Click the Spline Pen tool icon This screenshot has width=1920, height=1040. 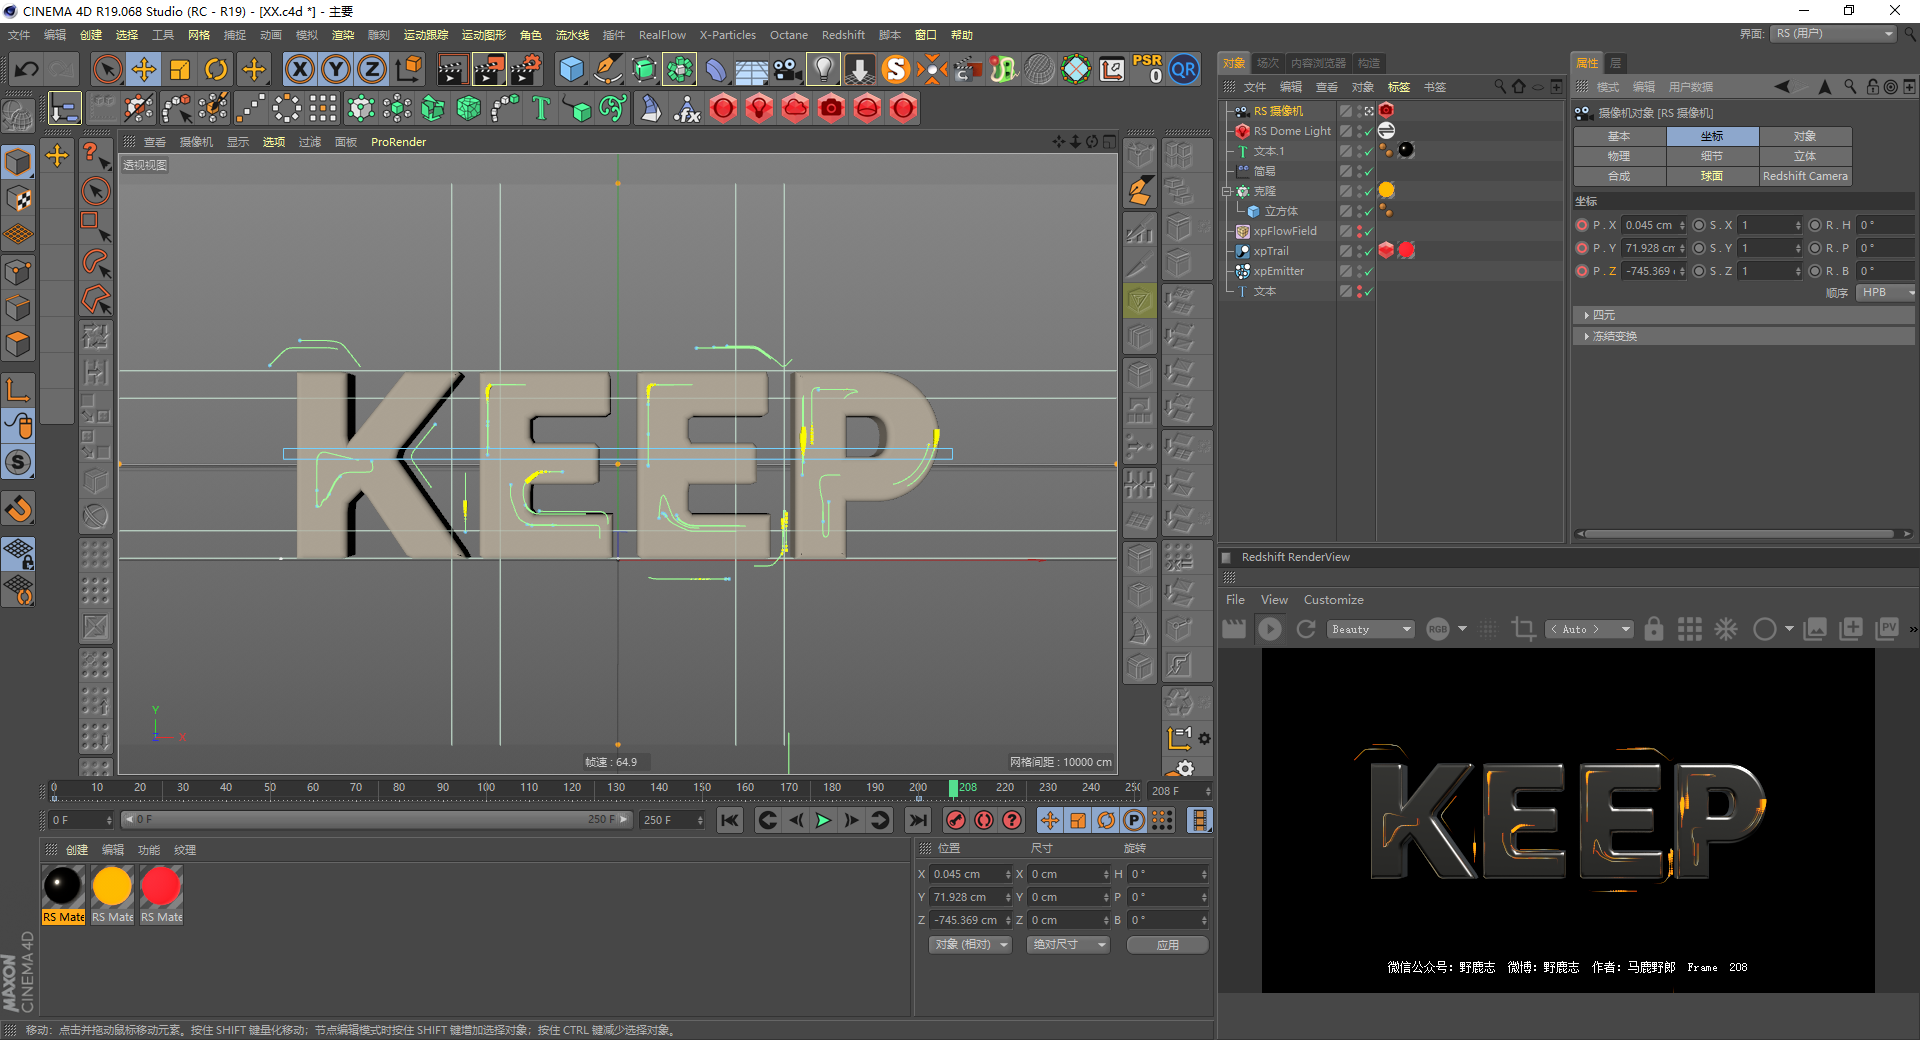(608, 69)
